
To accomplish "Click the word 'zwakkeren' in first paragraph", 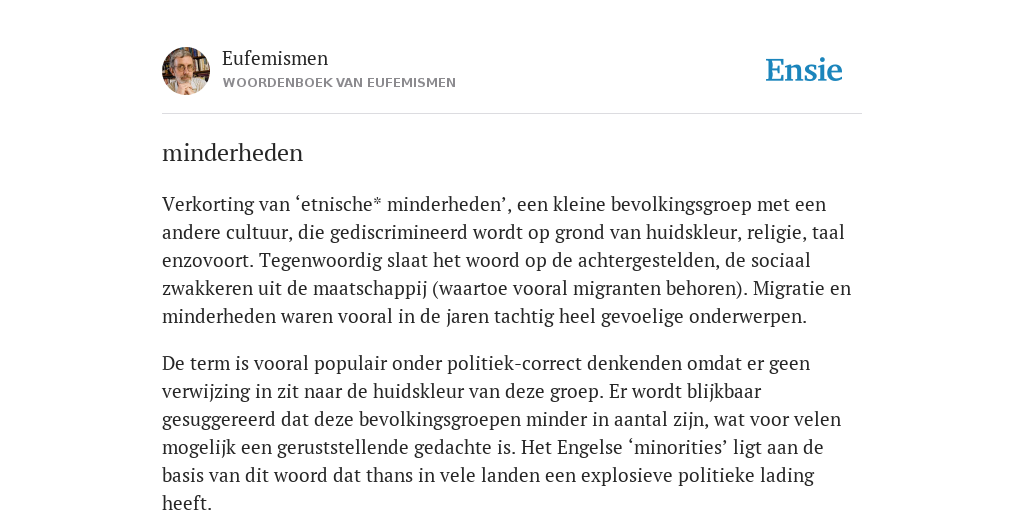I will [x=208, y=289].
